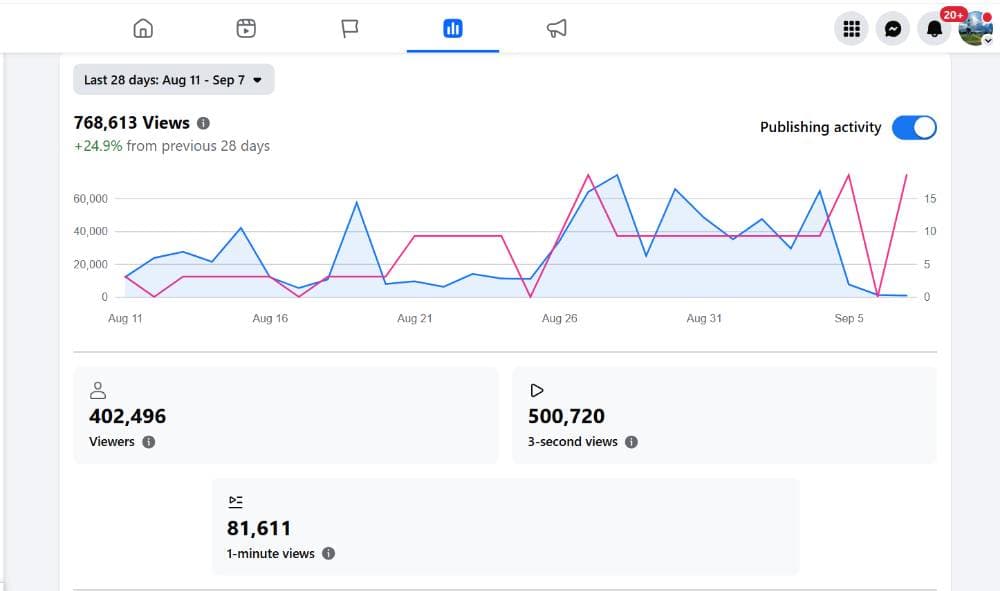Click the Aug 26 axis label

pos(559,318)
